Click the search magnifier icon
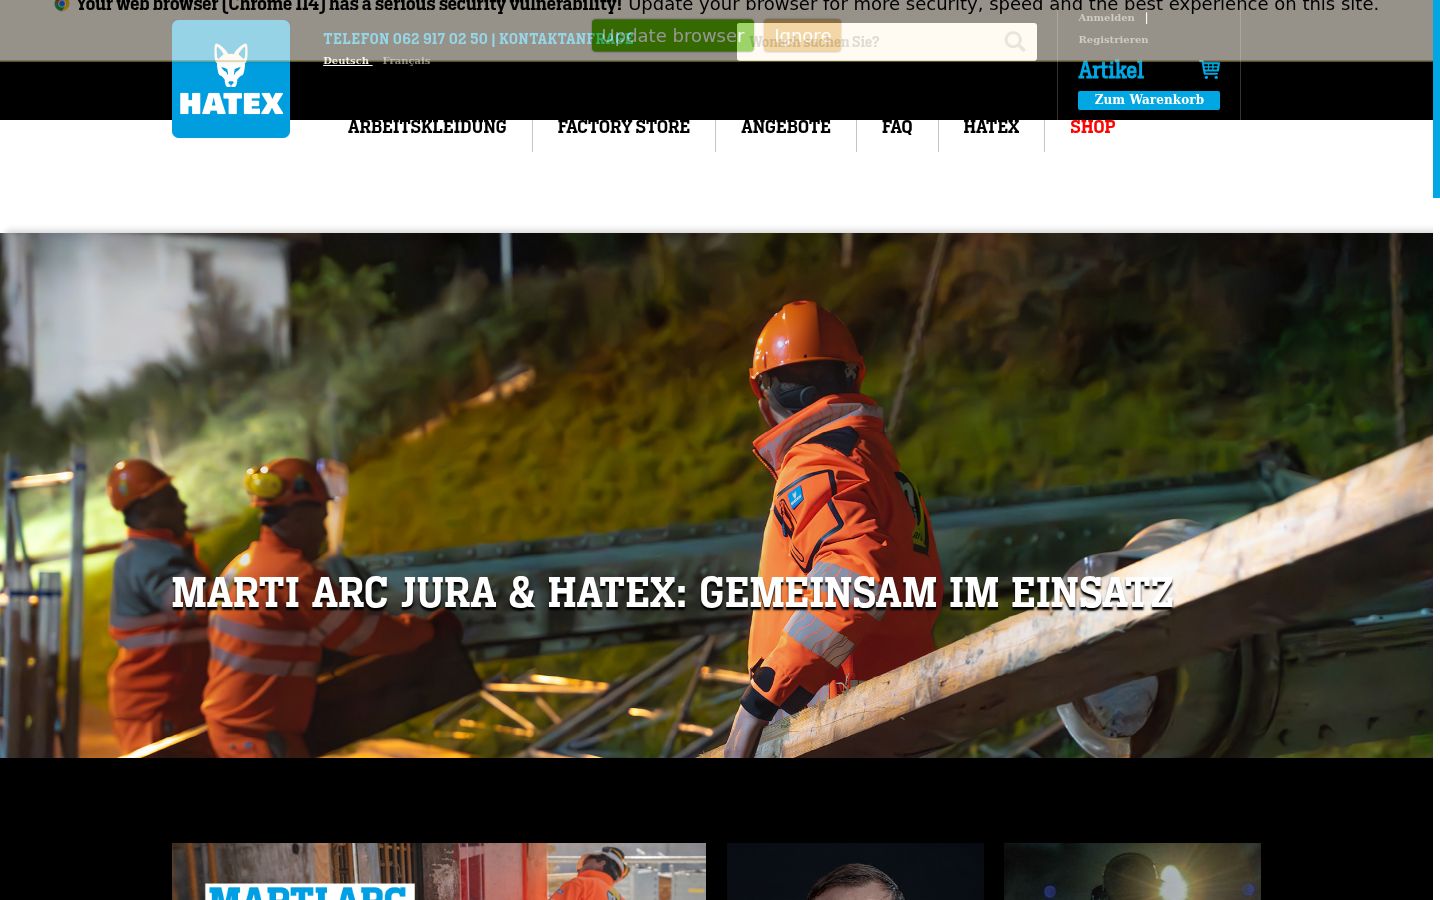1440x900 pixels. [x=1015, y=42]
